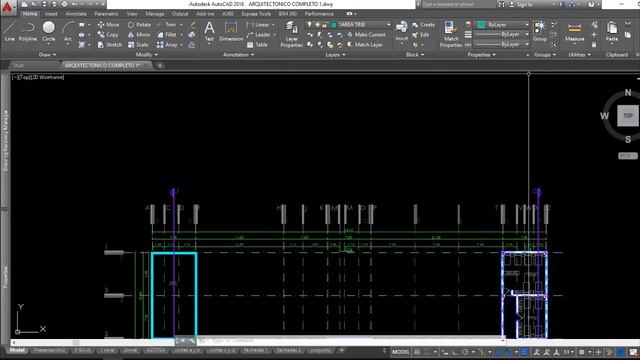Viewport: 640px width, 360px height.
Task: Toggle MODEL space button in status bar
Action: [401, 352]
